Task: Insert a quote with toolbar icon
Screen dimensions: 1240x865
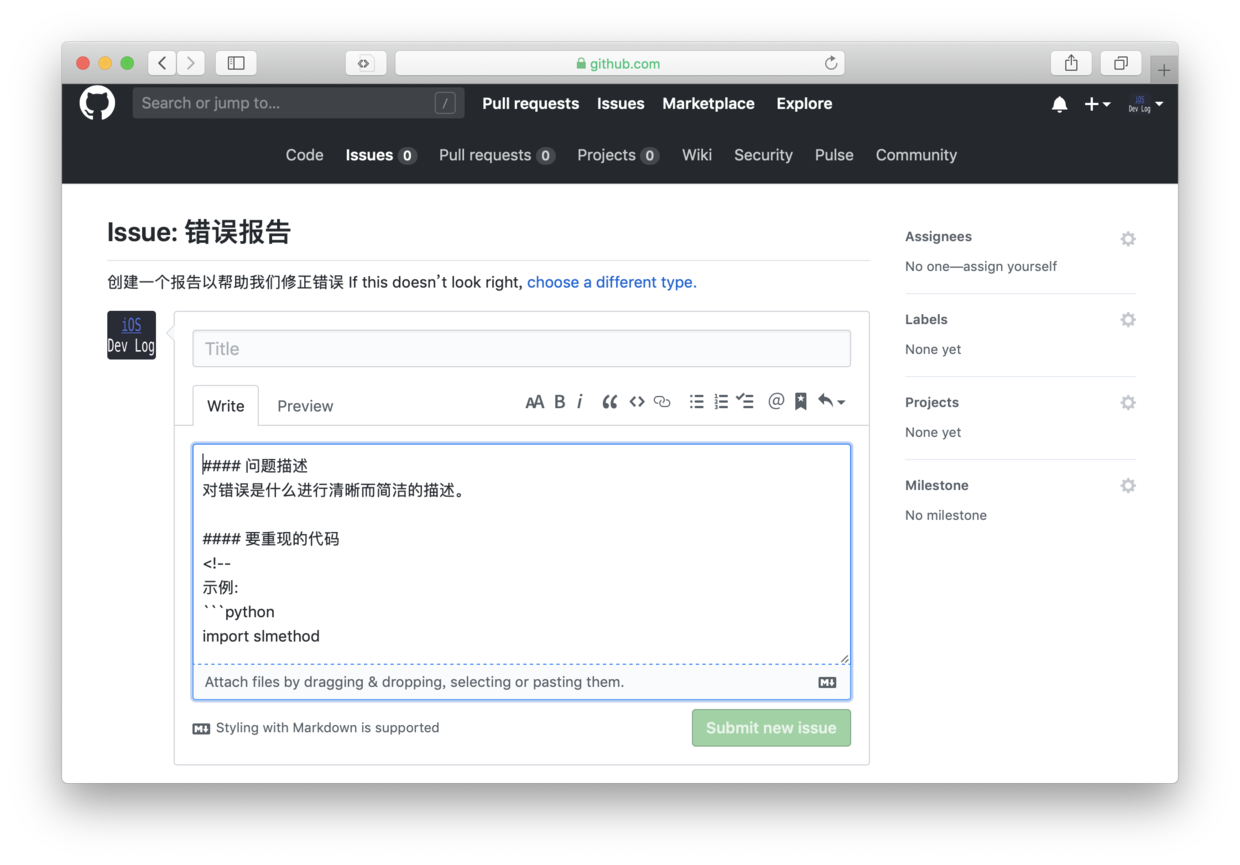Action: pyautogui.click(x=609, y=402)
